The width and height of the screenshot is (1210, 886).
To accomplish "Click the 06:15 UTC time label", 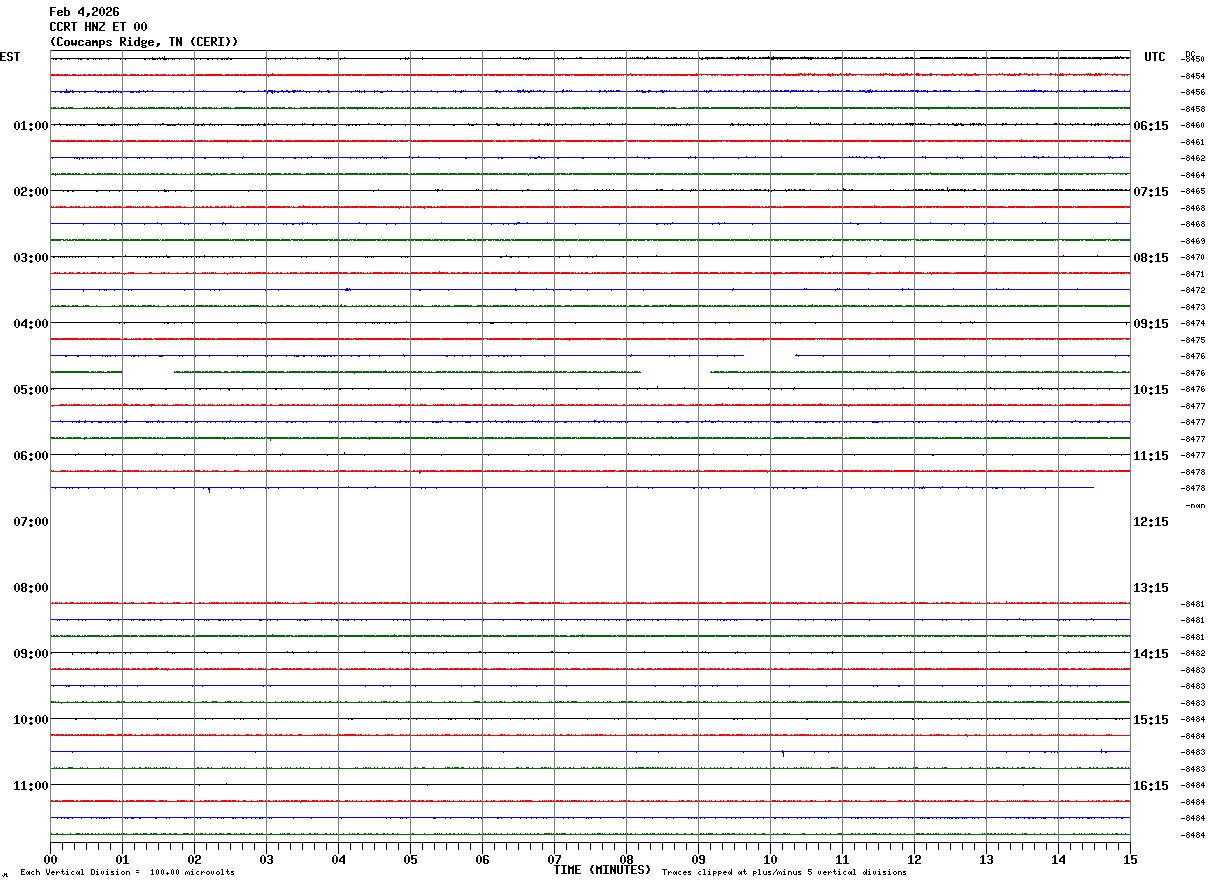I will pos(1151,126).
